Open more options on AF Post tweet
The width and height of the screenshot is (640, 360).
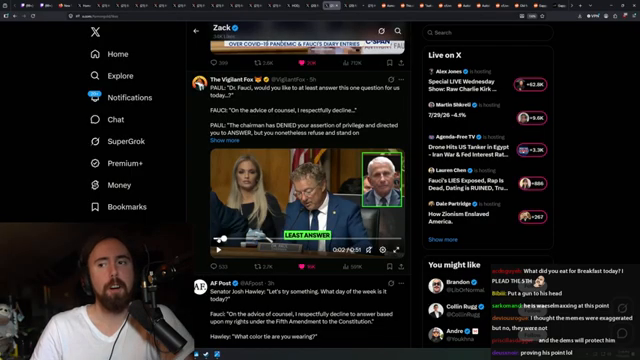coord(401,283)
